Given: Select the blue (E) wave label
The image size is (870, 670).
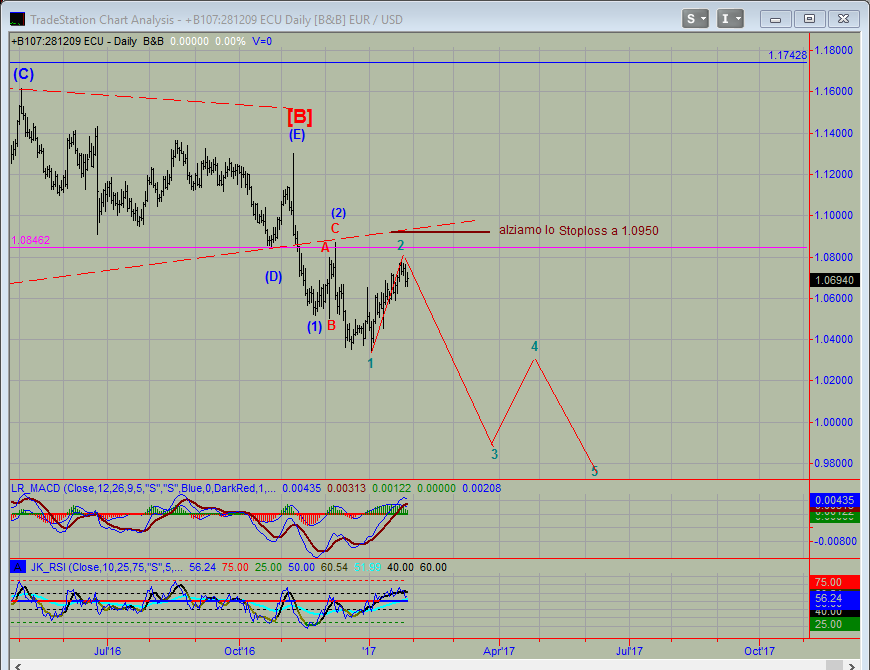Looking at the screenshot, I should pyautogui.click(x=297, y=134).
